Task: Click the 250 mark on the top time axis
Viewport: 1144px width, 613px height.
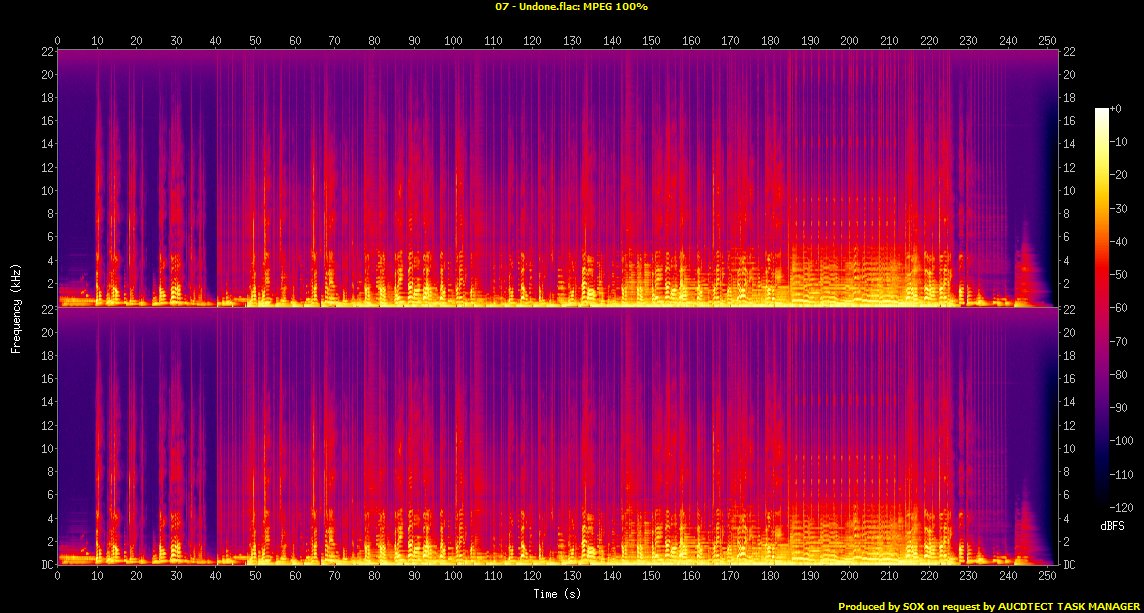Action: pos(1047,41)
